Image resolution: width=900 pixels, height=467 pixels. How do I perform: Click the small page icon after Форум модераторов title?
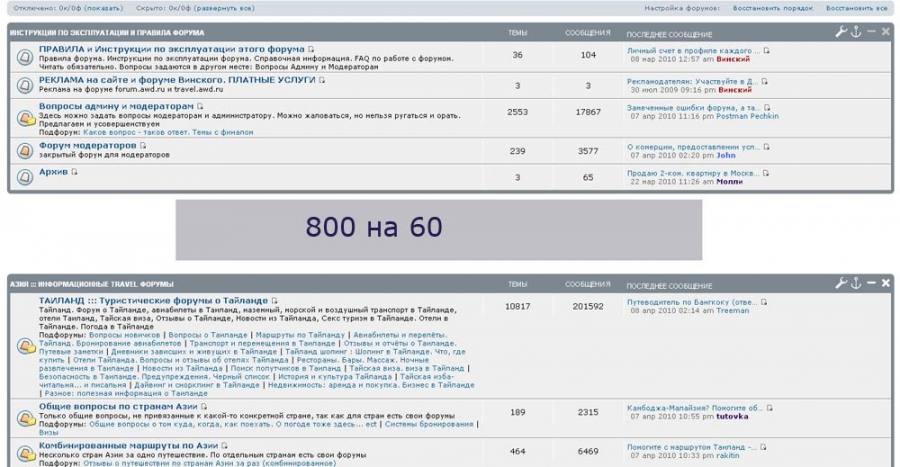tap(143, 146)
